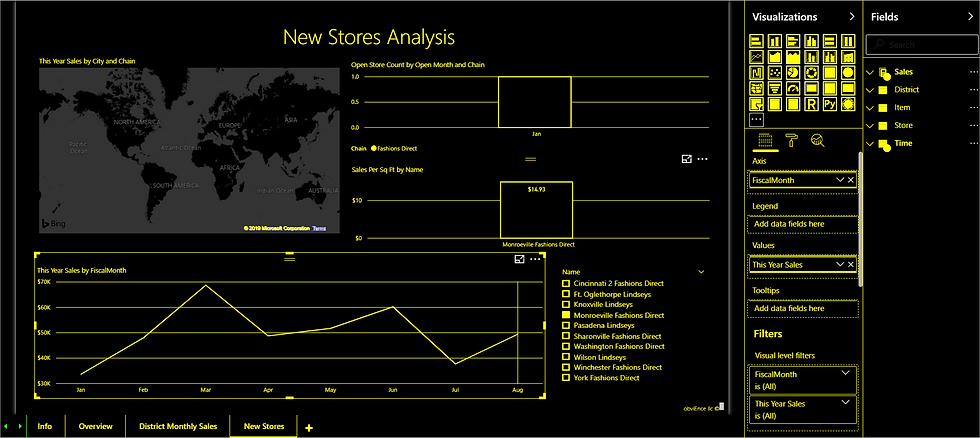The image size is (980, 438).
Task: Check Knoxville Lindseys in slicer
Action: (x=566, y=304)
